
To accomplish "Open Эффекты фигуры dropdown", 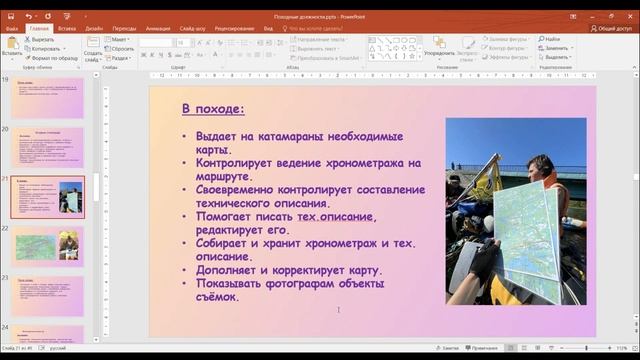I will [506, 57].
